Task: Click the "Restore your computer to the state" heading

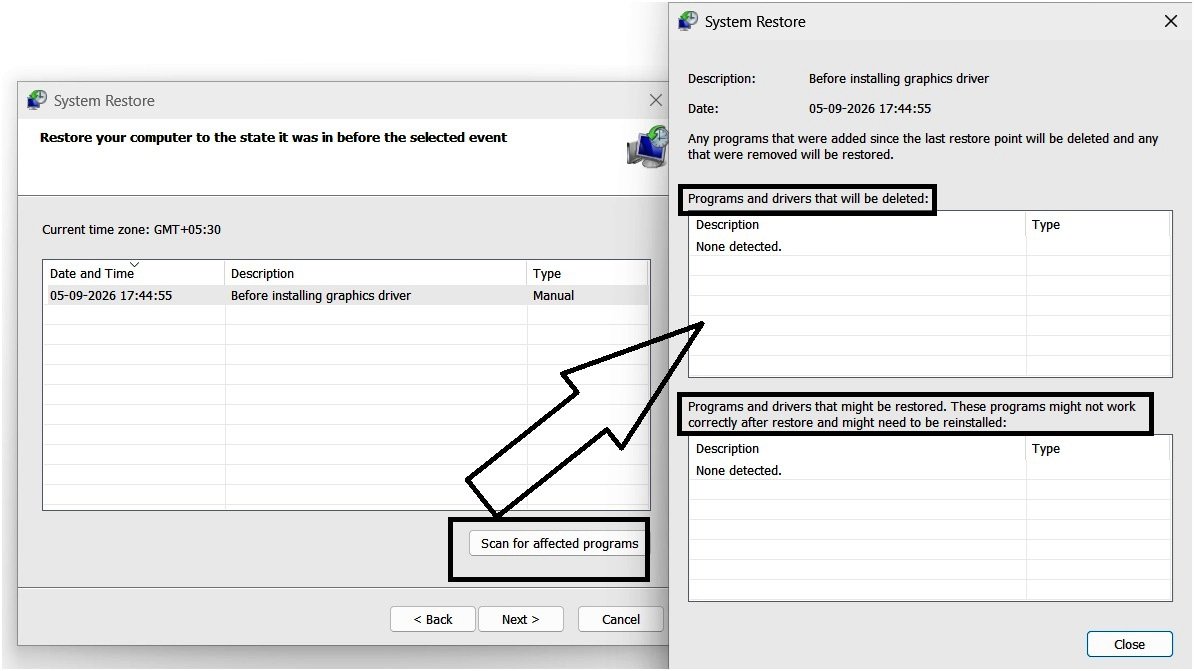Action: pyautogui.click(x=273, y=137)
